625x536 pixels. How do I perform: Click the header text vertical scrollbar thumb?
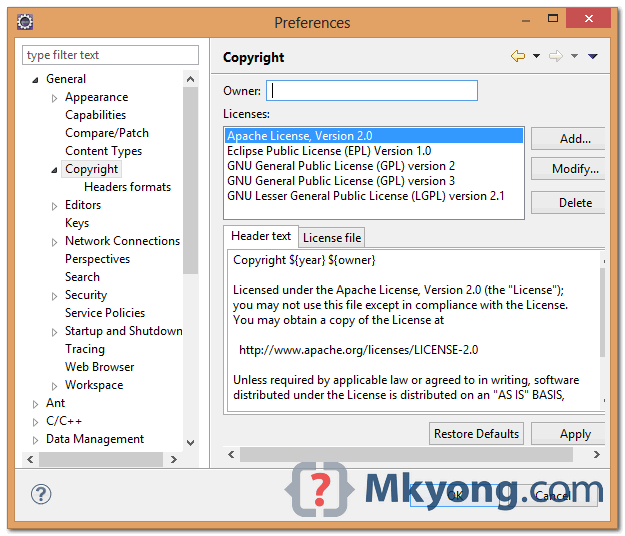[x=602, y=312]
